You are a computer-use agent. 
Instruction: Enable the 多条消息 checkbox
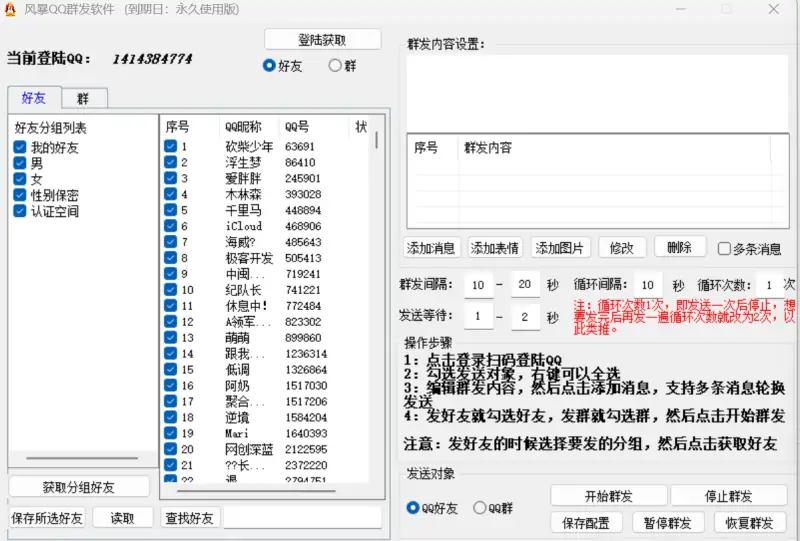coord(725,249)
